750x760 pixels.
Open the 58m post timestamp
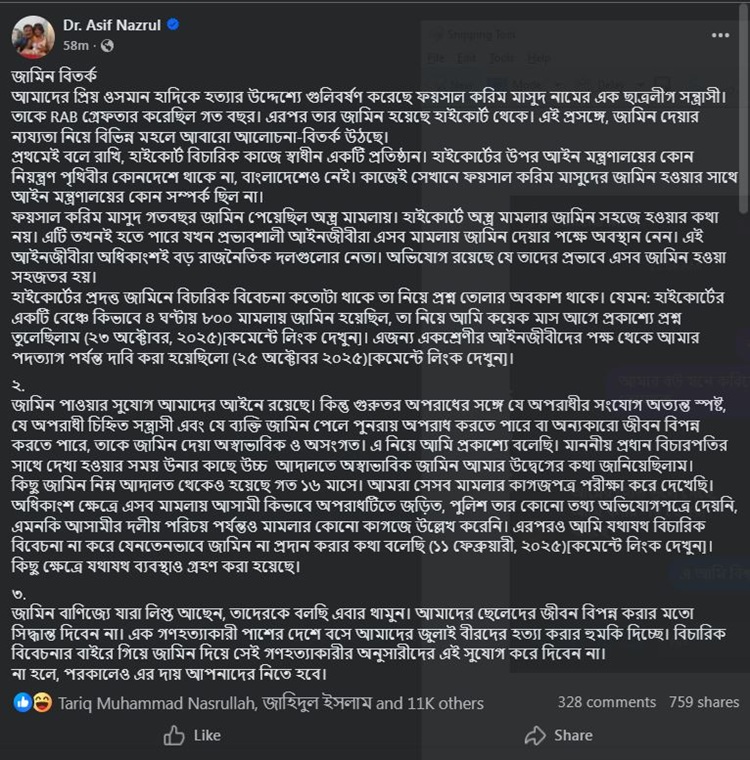pyautogui.click(x=75, y=46)
